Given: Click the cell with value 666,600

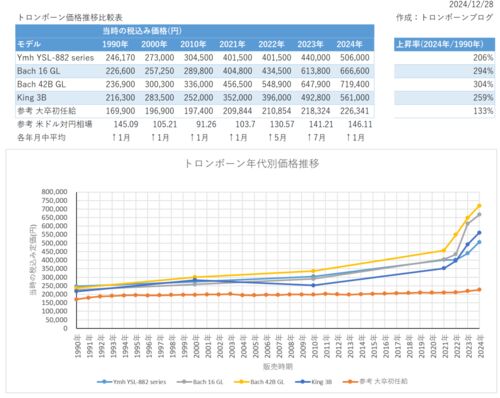Looking at the screenshot, I should click(x=355, y=71).
